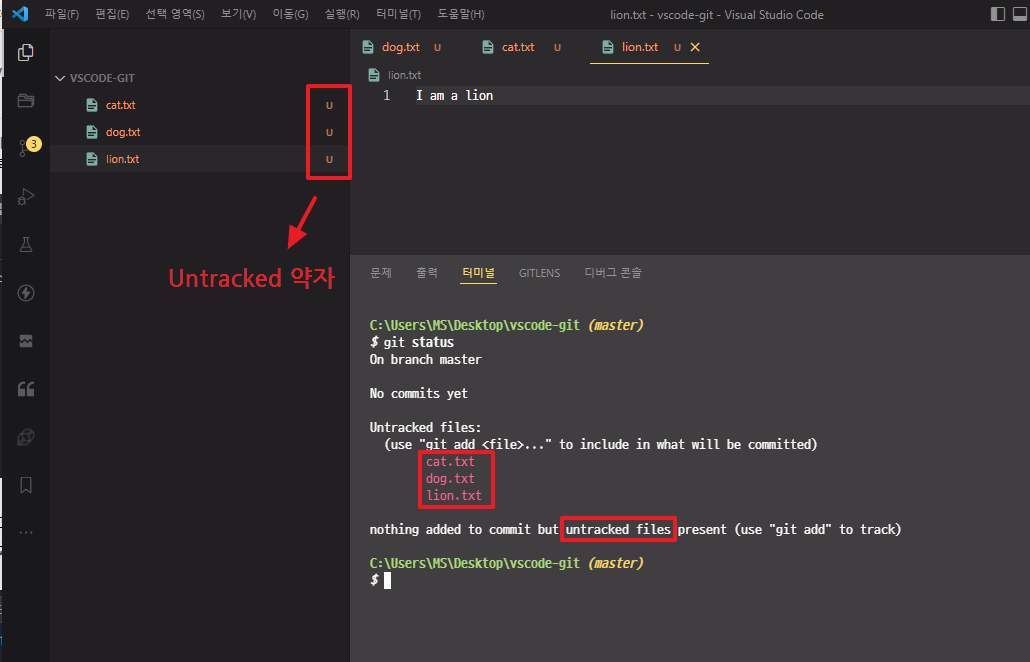Click editor line 1 text 'I am a lion'
The height and width of the screenshot is (662, 1030).
coord(455,96)
